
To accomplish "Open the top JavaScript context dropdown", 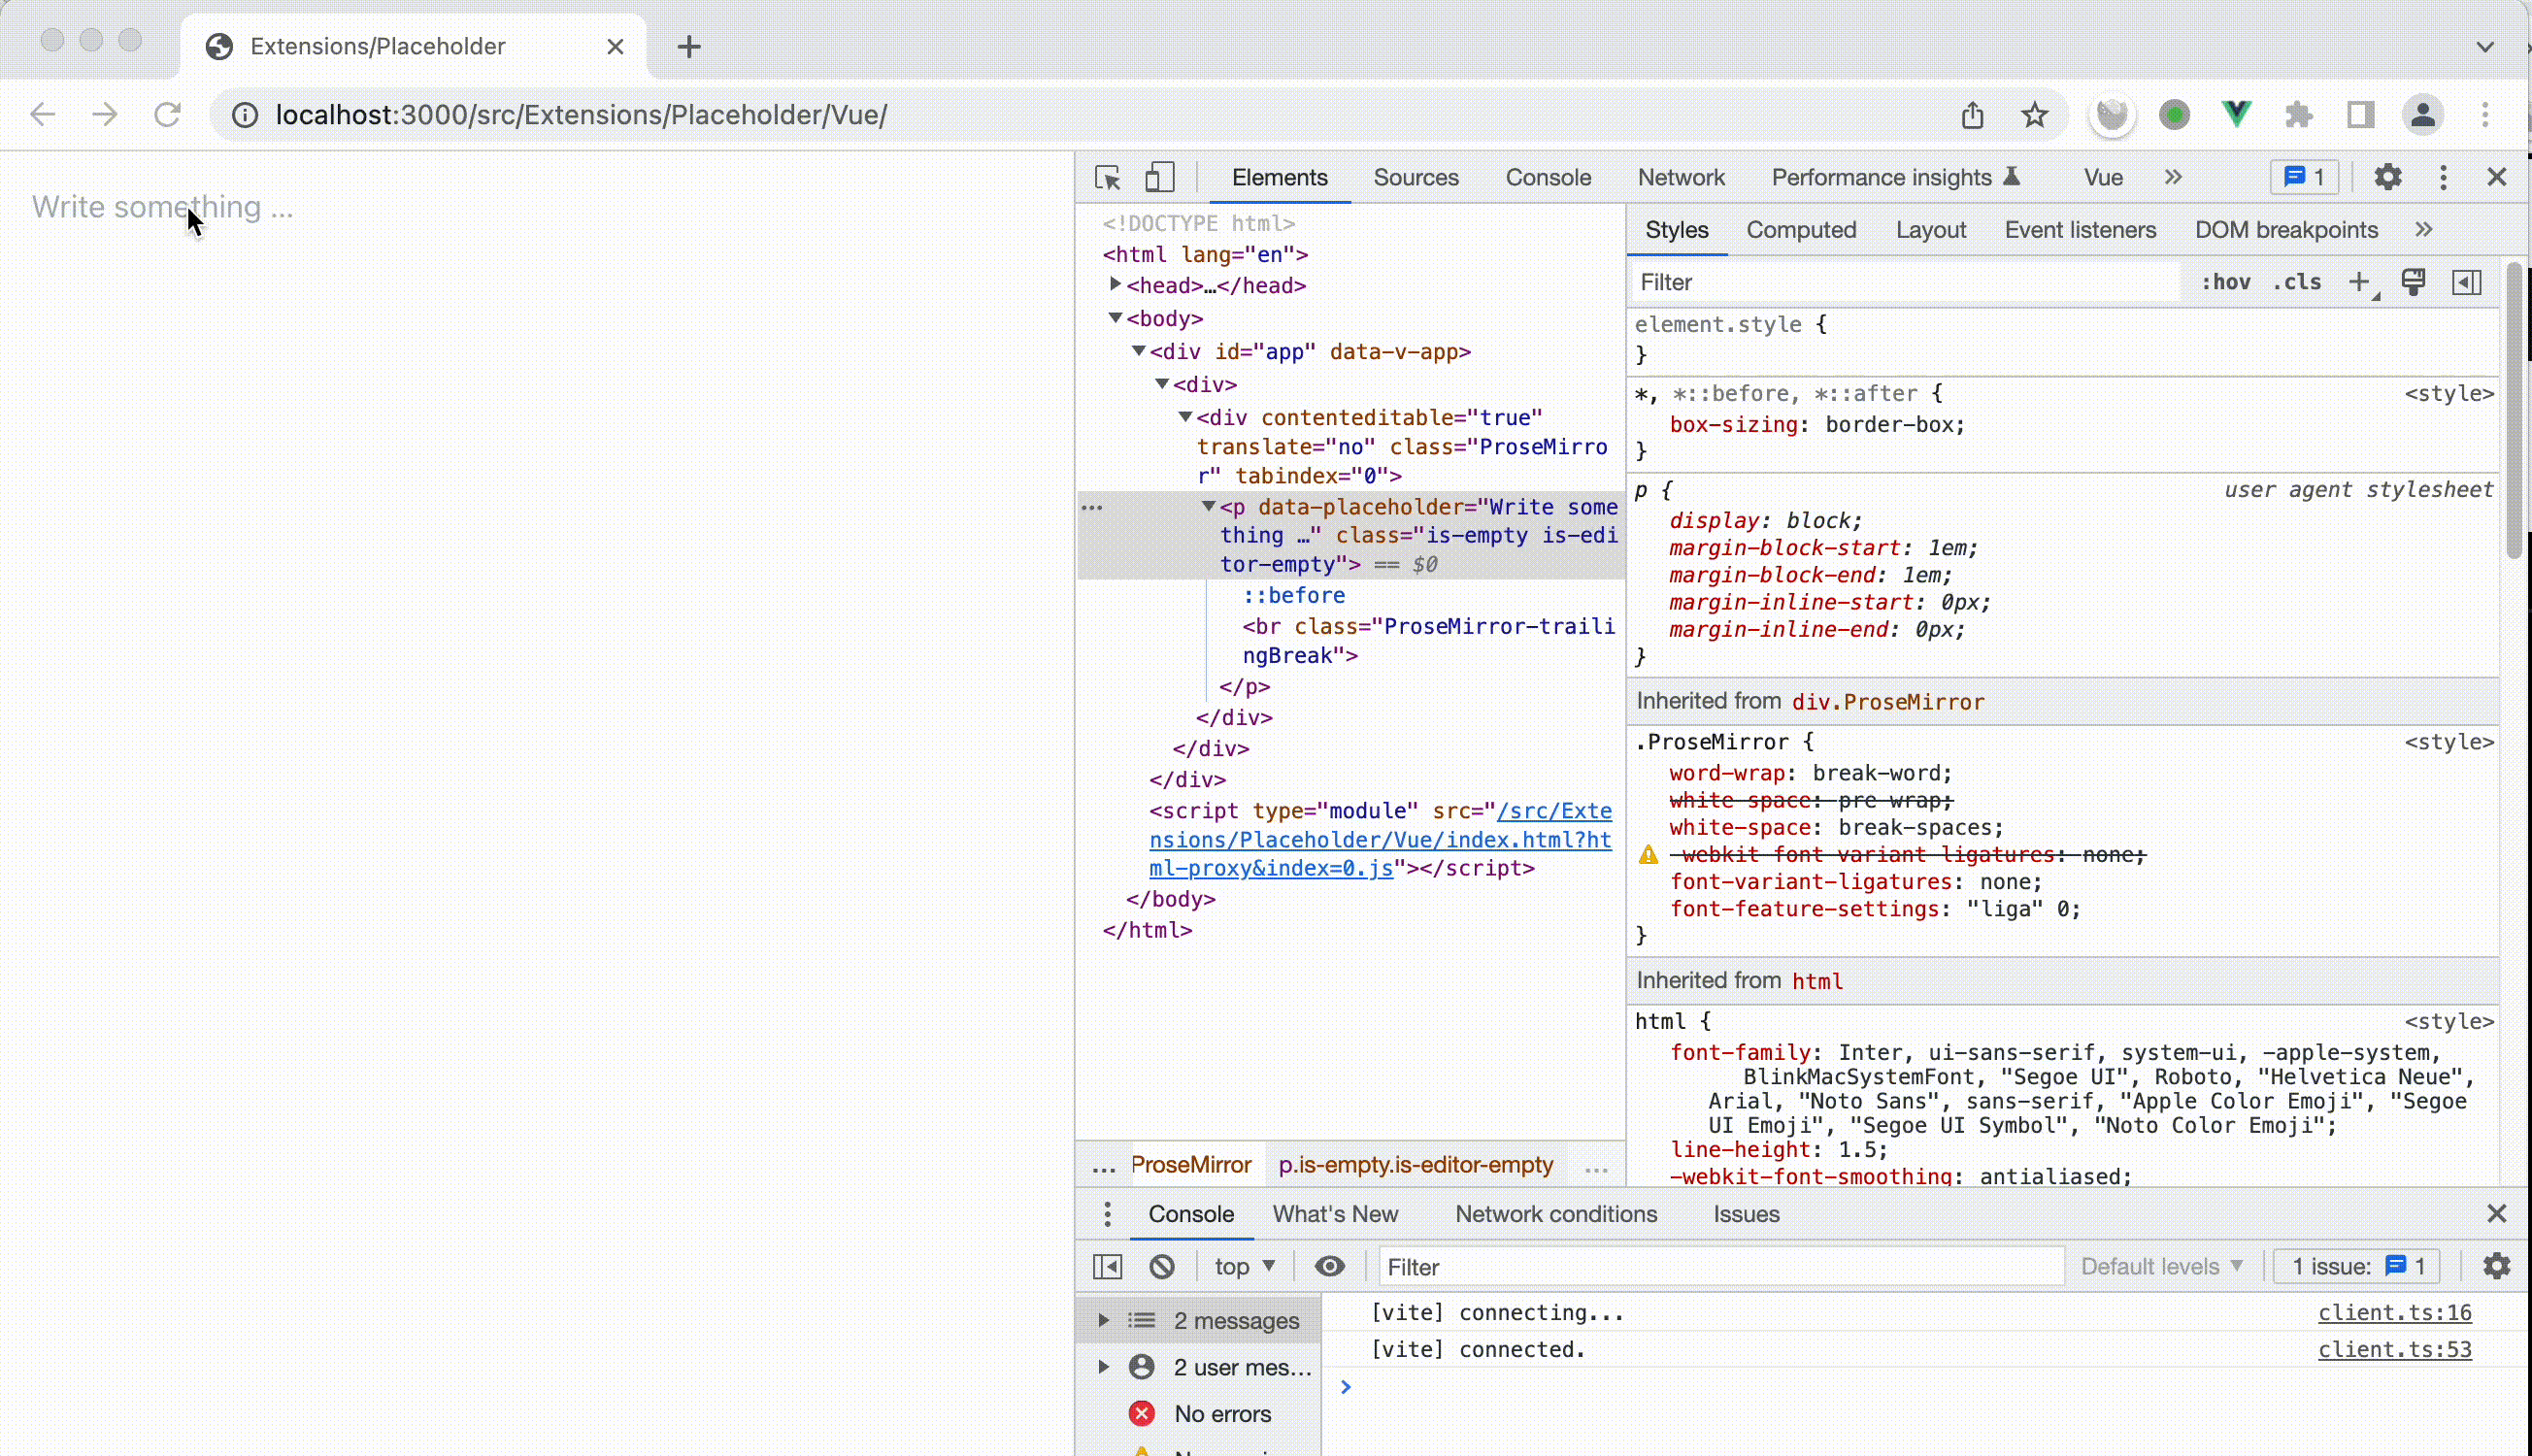I will (1244, 1267).
